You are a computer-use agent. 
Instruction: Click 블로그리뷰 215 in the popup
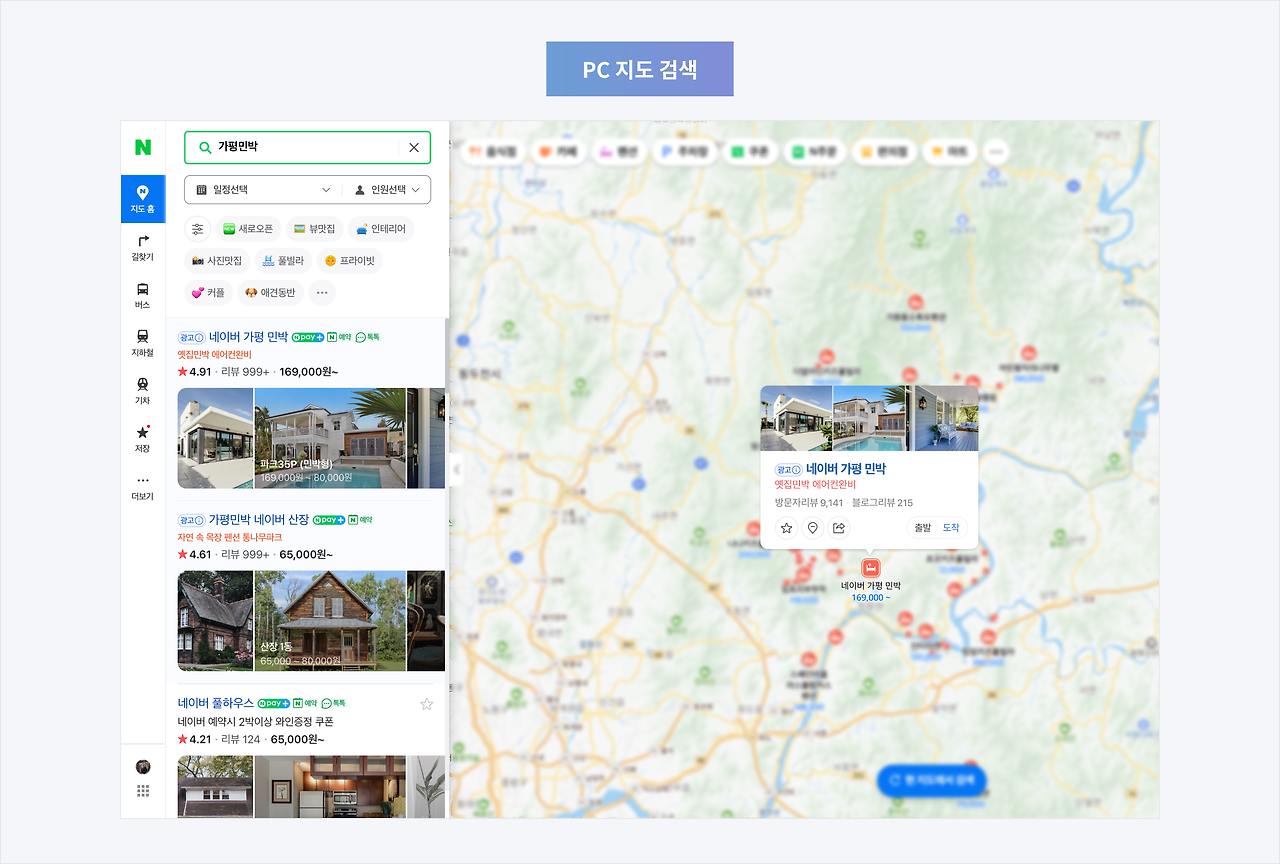click(x=883, y=503)
